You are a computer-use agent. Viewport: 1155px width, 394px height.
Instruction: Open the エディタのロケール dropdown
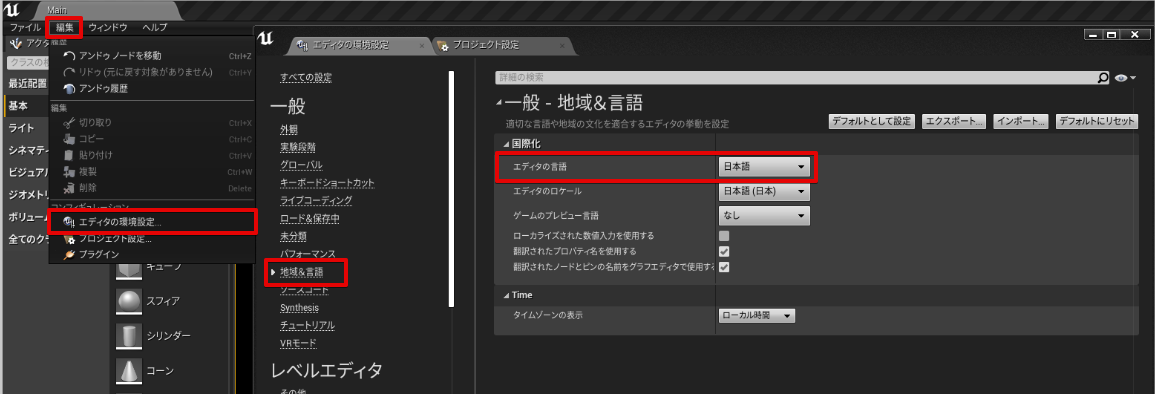coord(764,191)
